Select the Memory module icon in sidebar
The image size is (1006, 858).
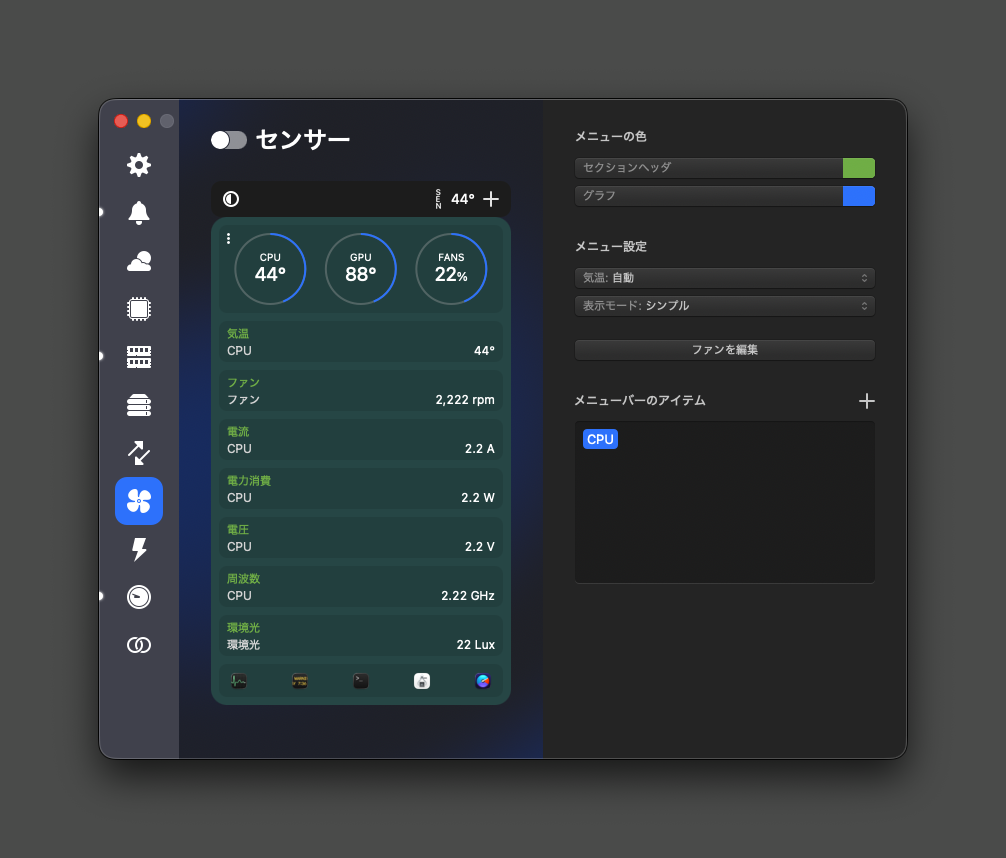click(x=139, y=357)
